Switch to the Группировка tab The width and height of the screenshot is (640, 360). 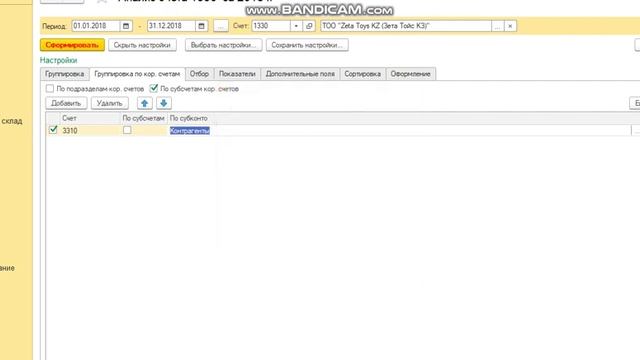tap(64, 74)
